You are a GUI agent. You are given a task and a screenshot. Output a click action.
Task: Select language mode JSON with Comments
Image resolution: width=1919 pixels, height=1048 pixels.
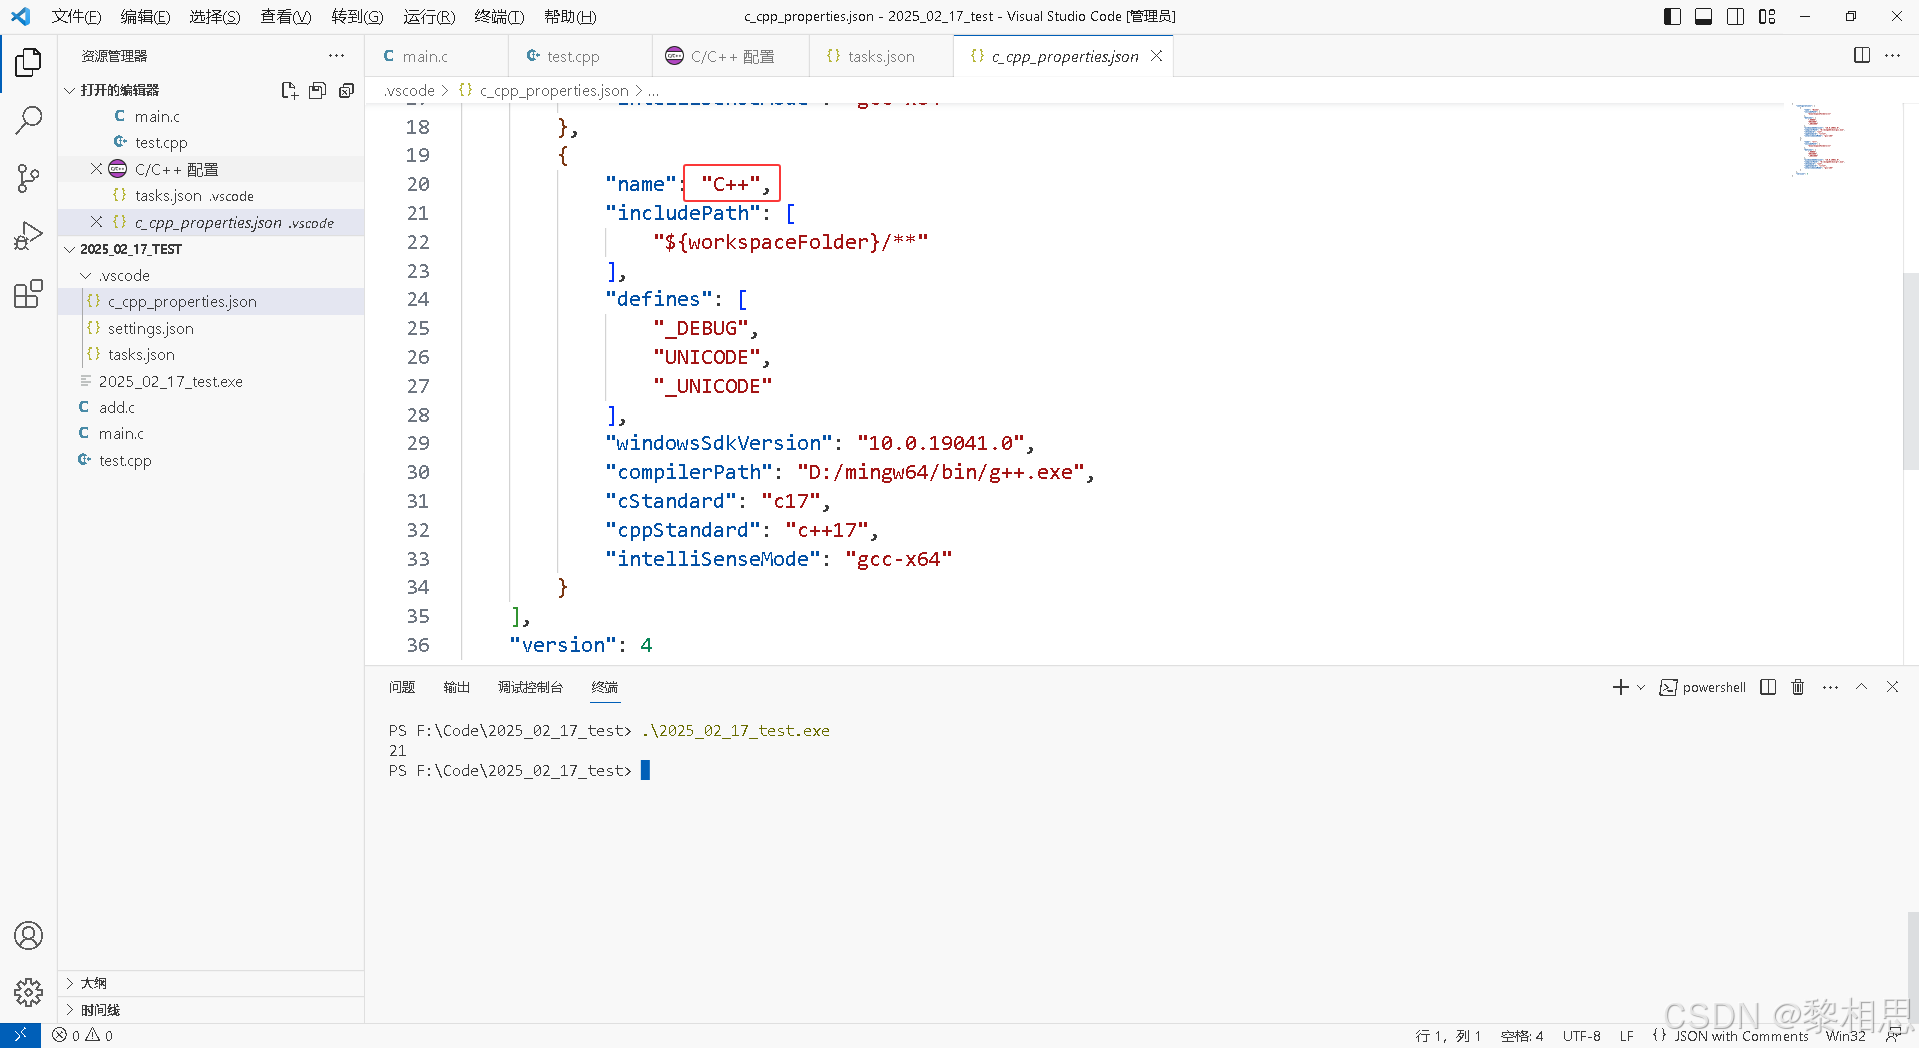(1741, 1036)
